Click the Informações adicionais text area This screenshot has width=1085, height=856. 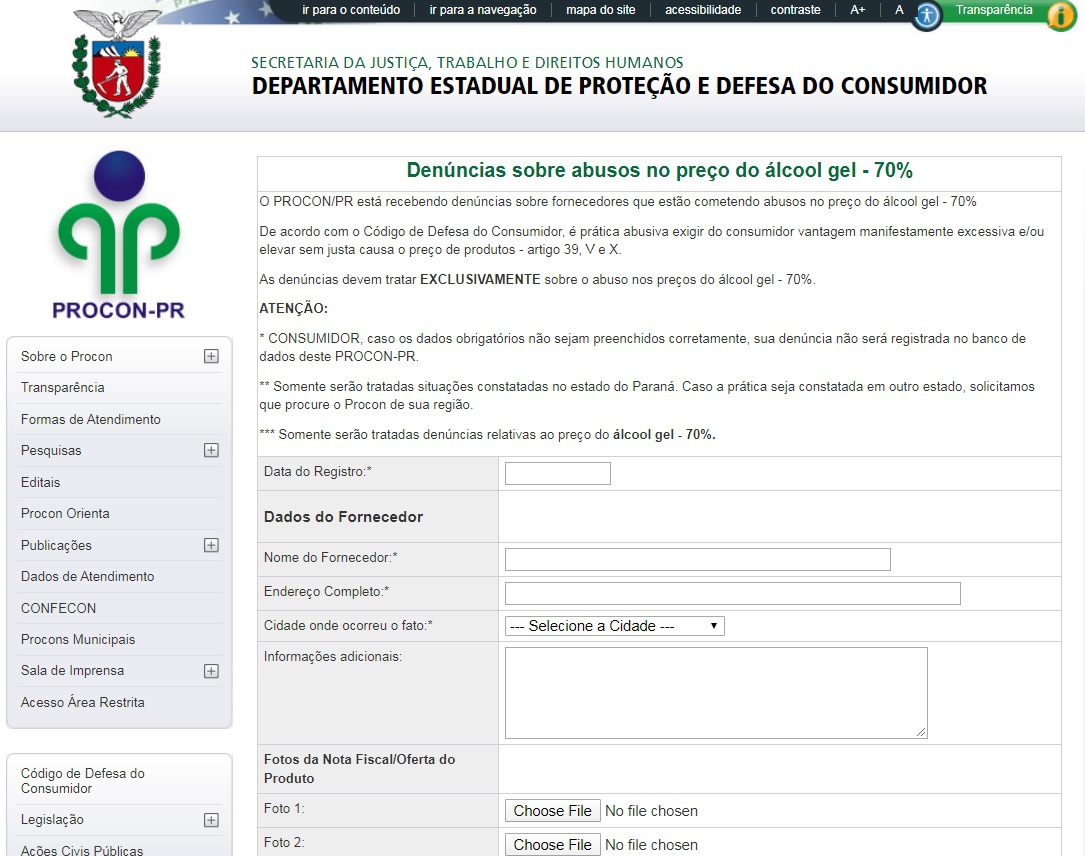[715, 692]
